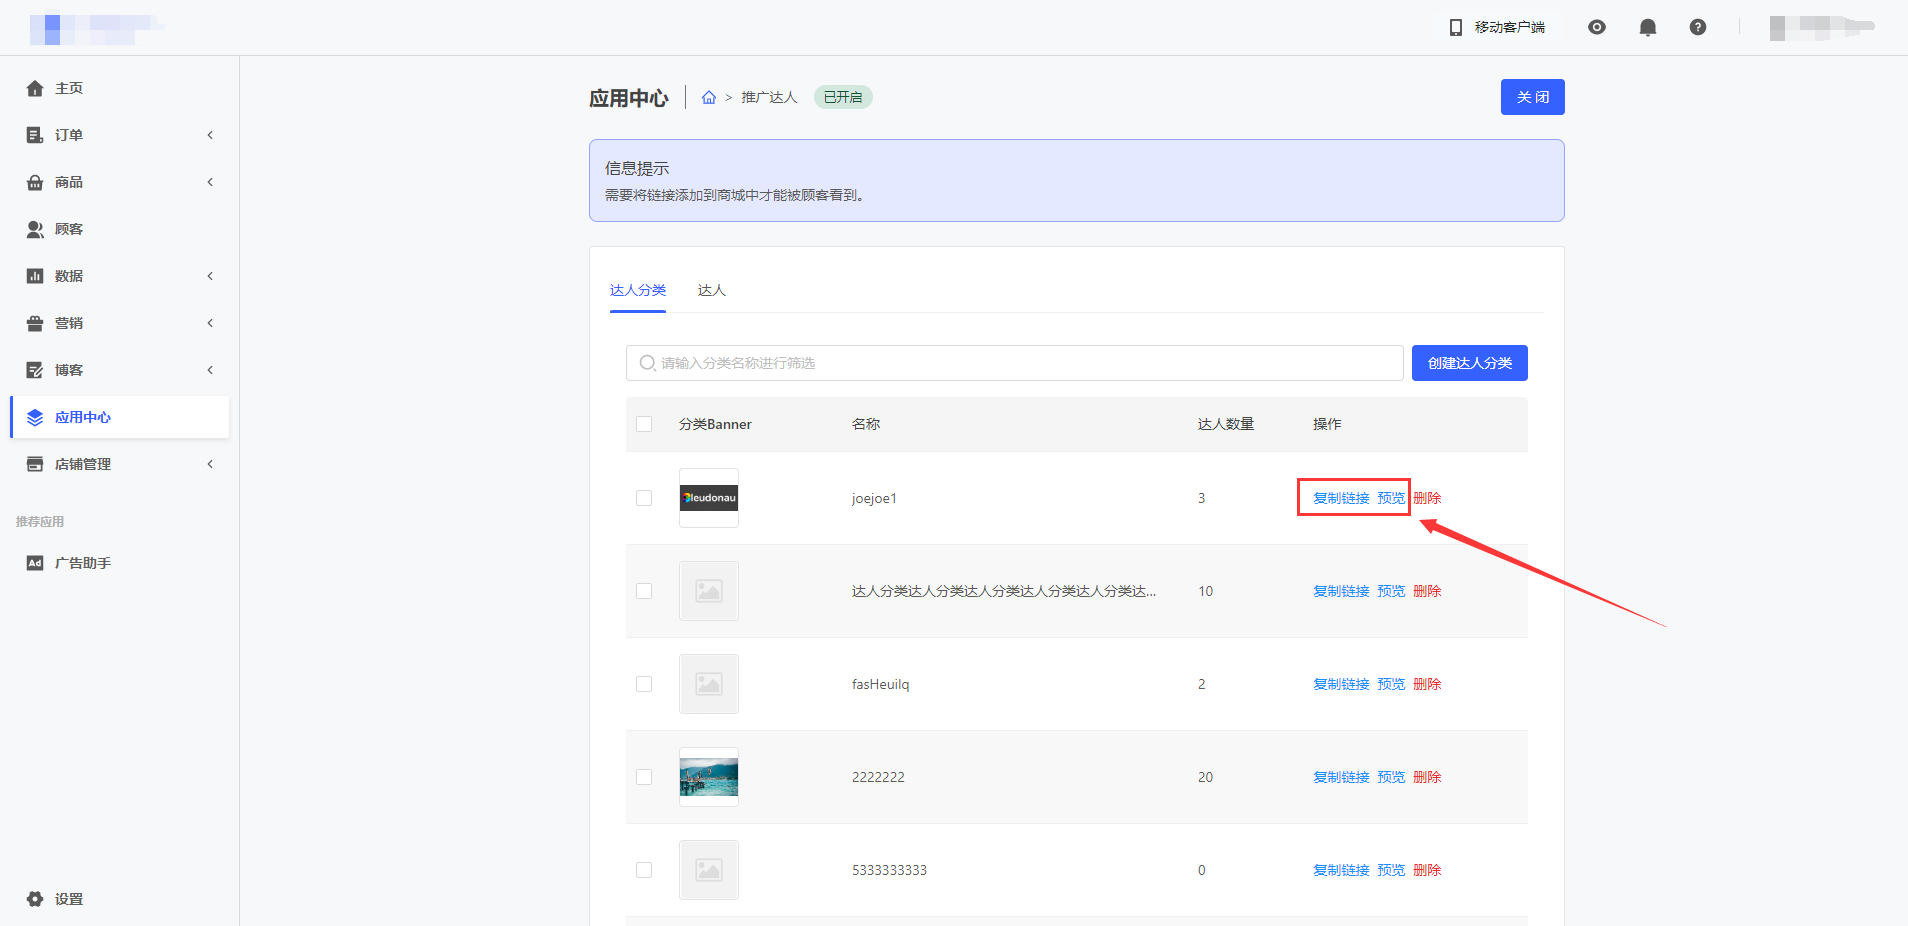Screen dimensions: 1908x926
Task: Open the notifications bell icon
Action: pyautogui.click(x=1648, y=27)
